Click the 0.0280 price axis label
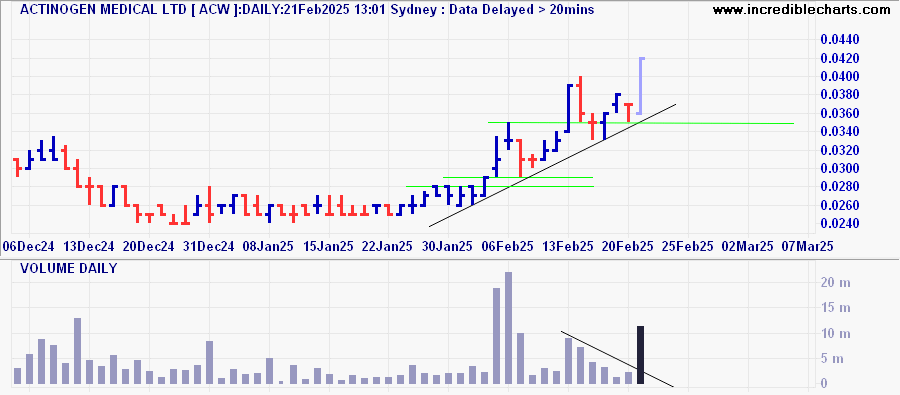 coord(840,187)
